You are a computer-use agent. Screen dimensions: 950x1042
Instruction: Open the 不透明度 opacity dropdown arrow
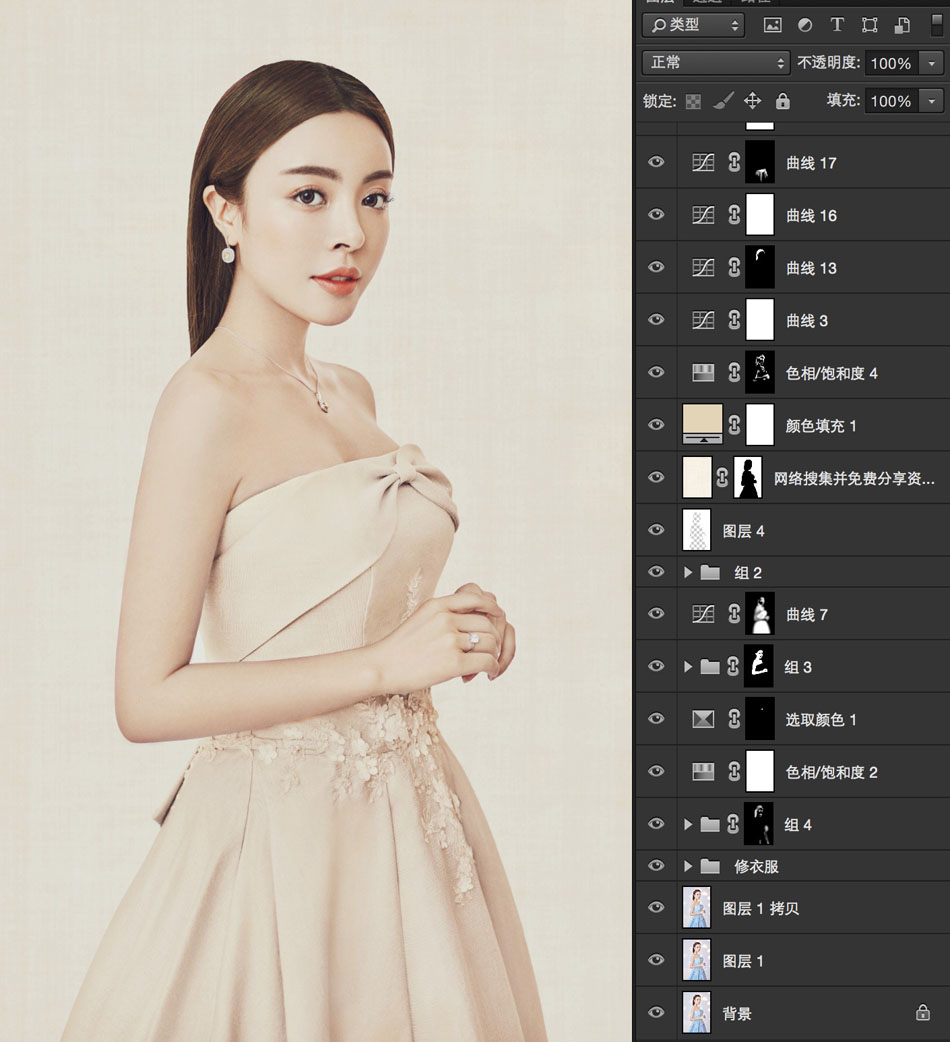click(x=931, y=63)
